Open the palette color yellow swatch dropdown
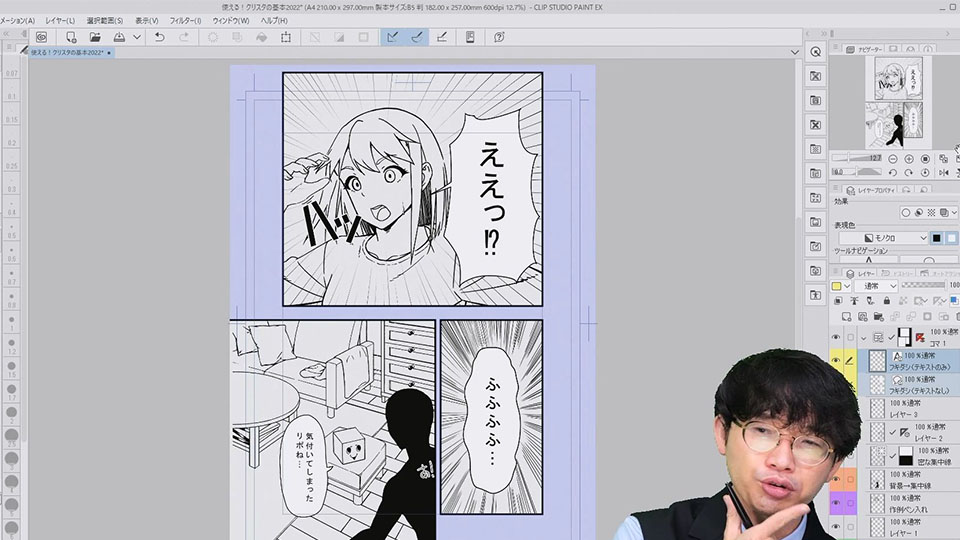The image size is (960, 540). coord(841,286)
